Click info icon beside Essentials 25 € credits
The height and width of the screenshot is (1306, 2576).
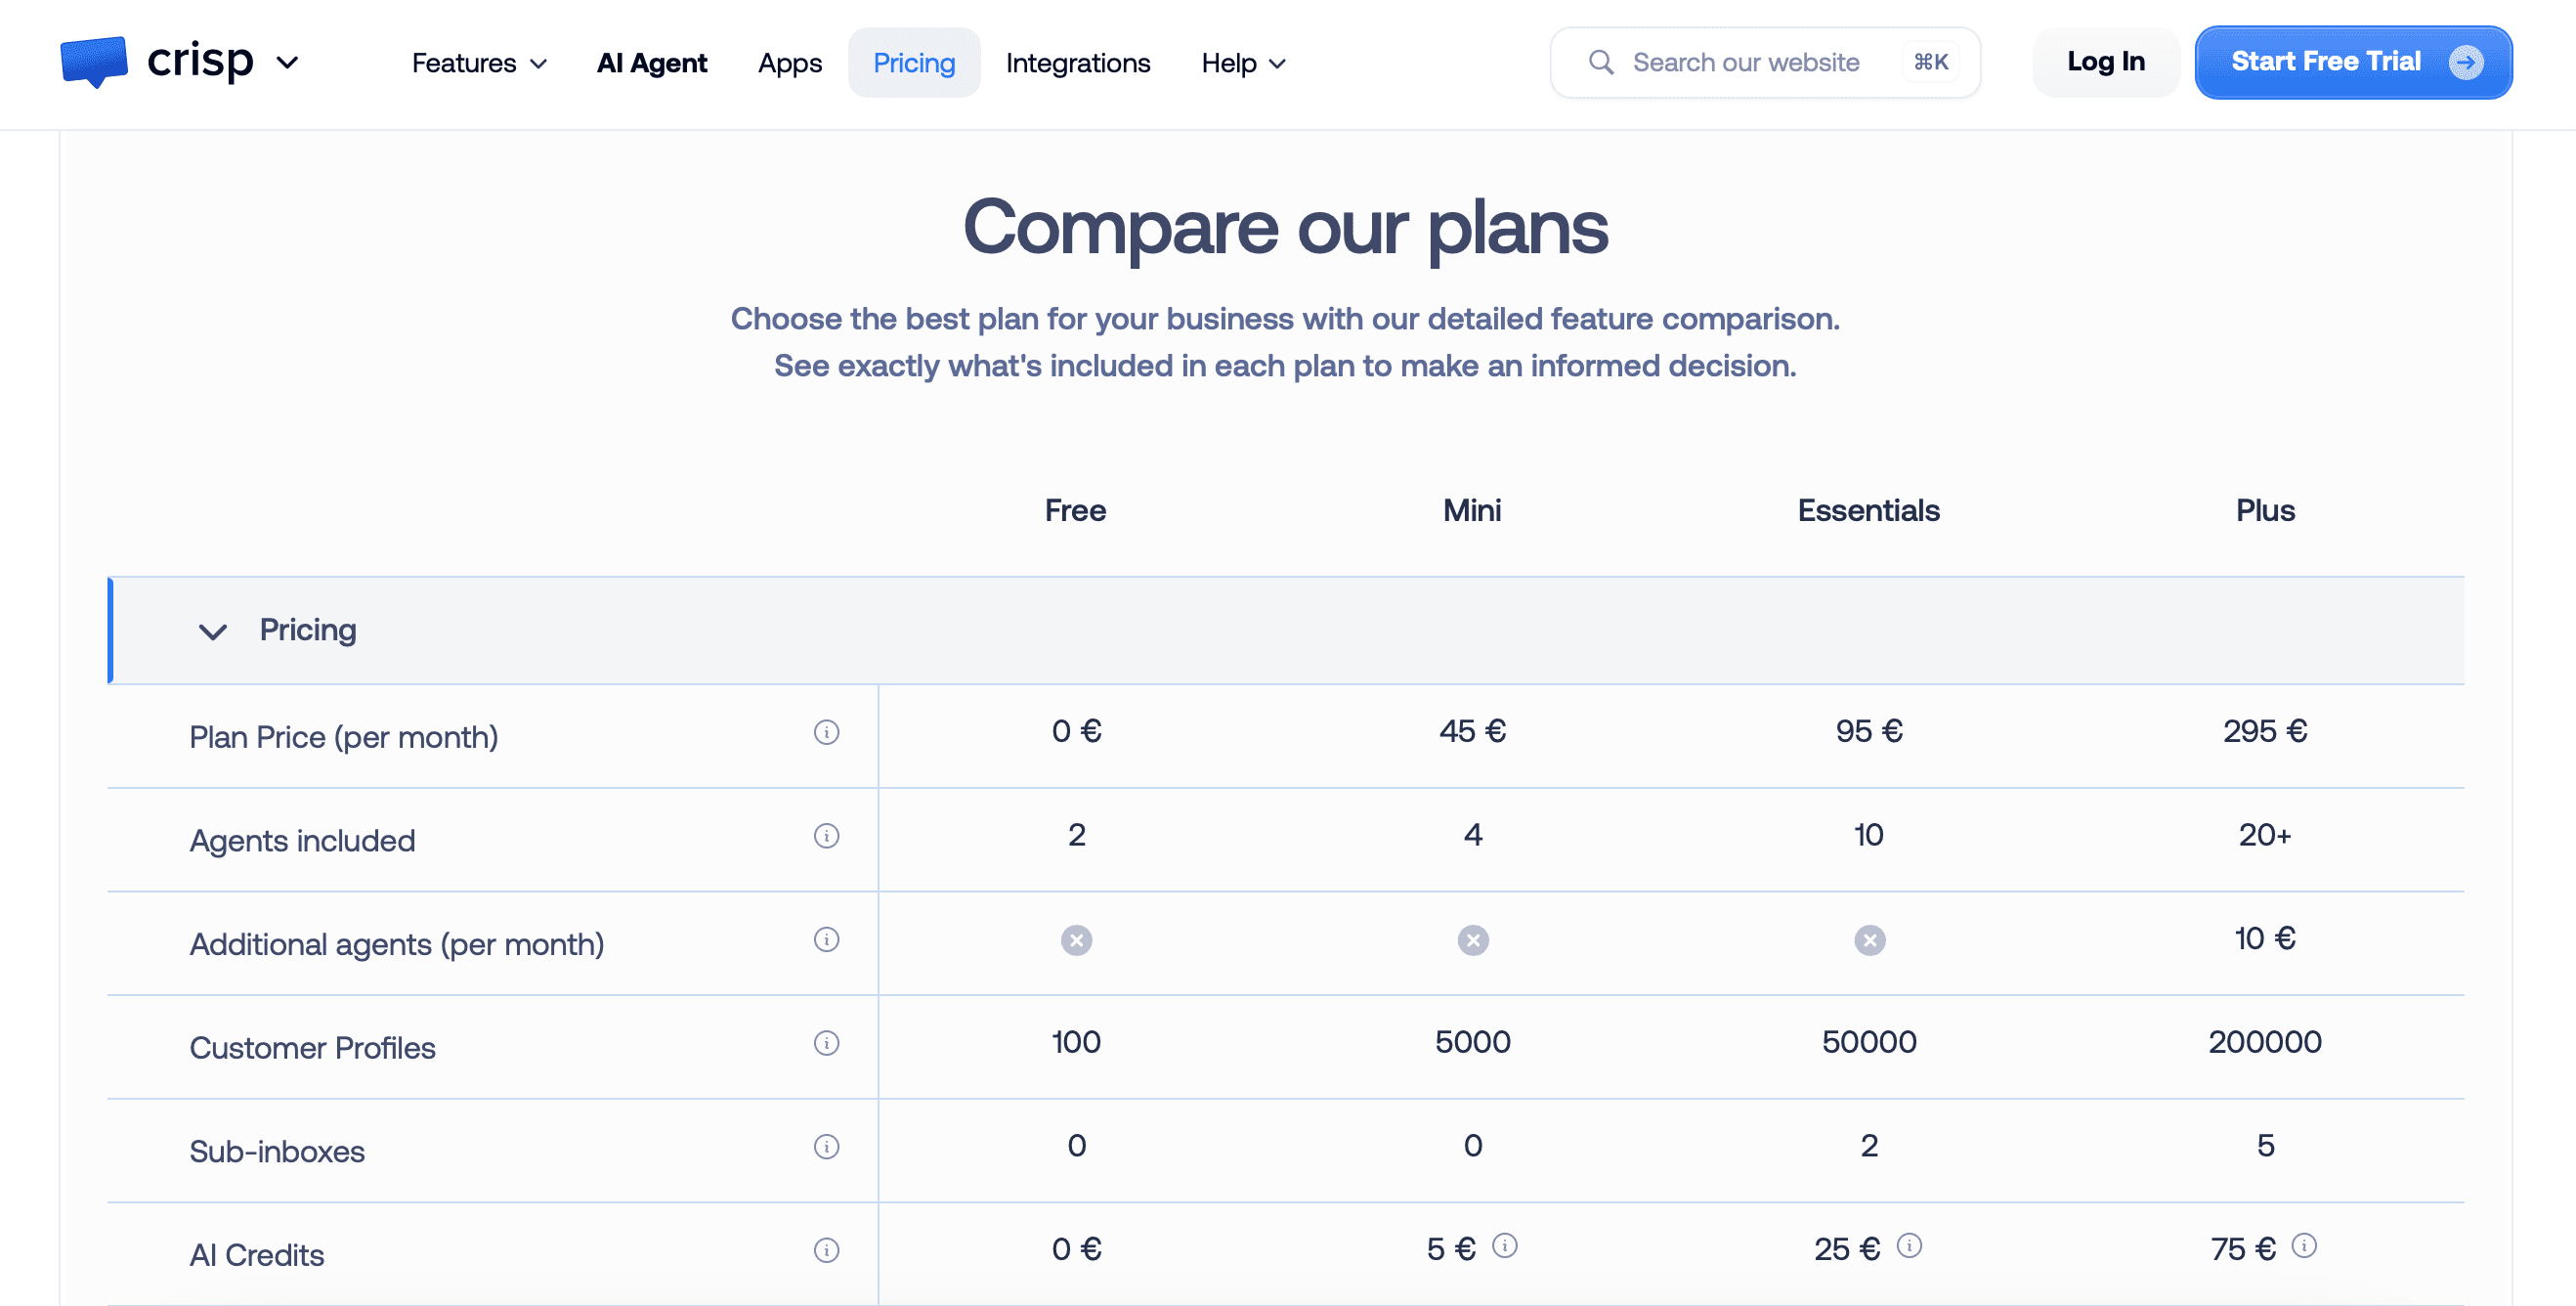pos(1908,1245)
